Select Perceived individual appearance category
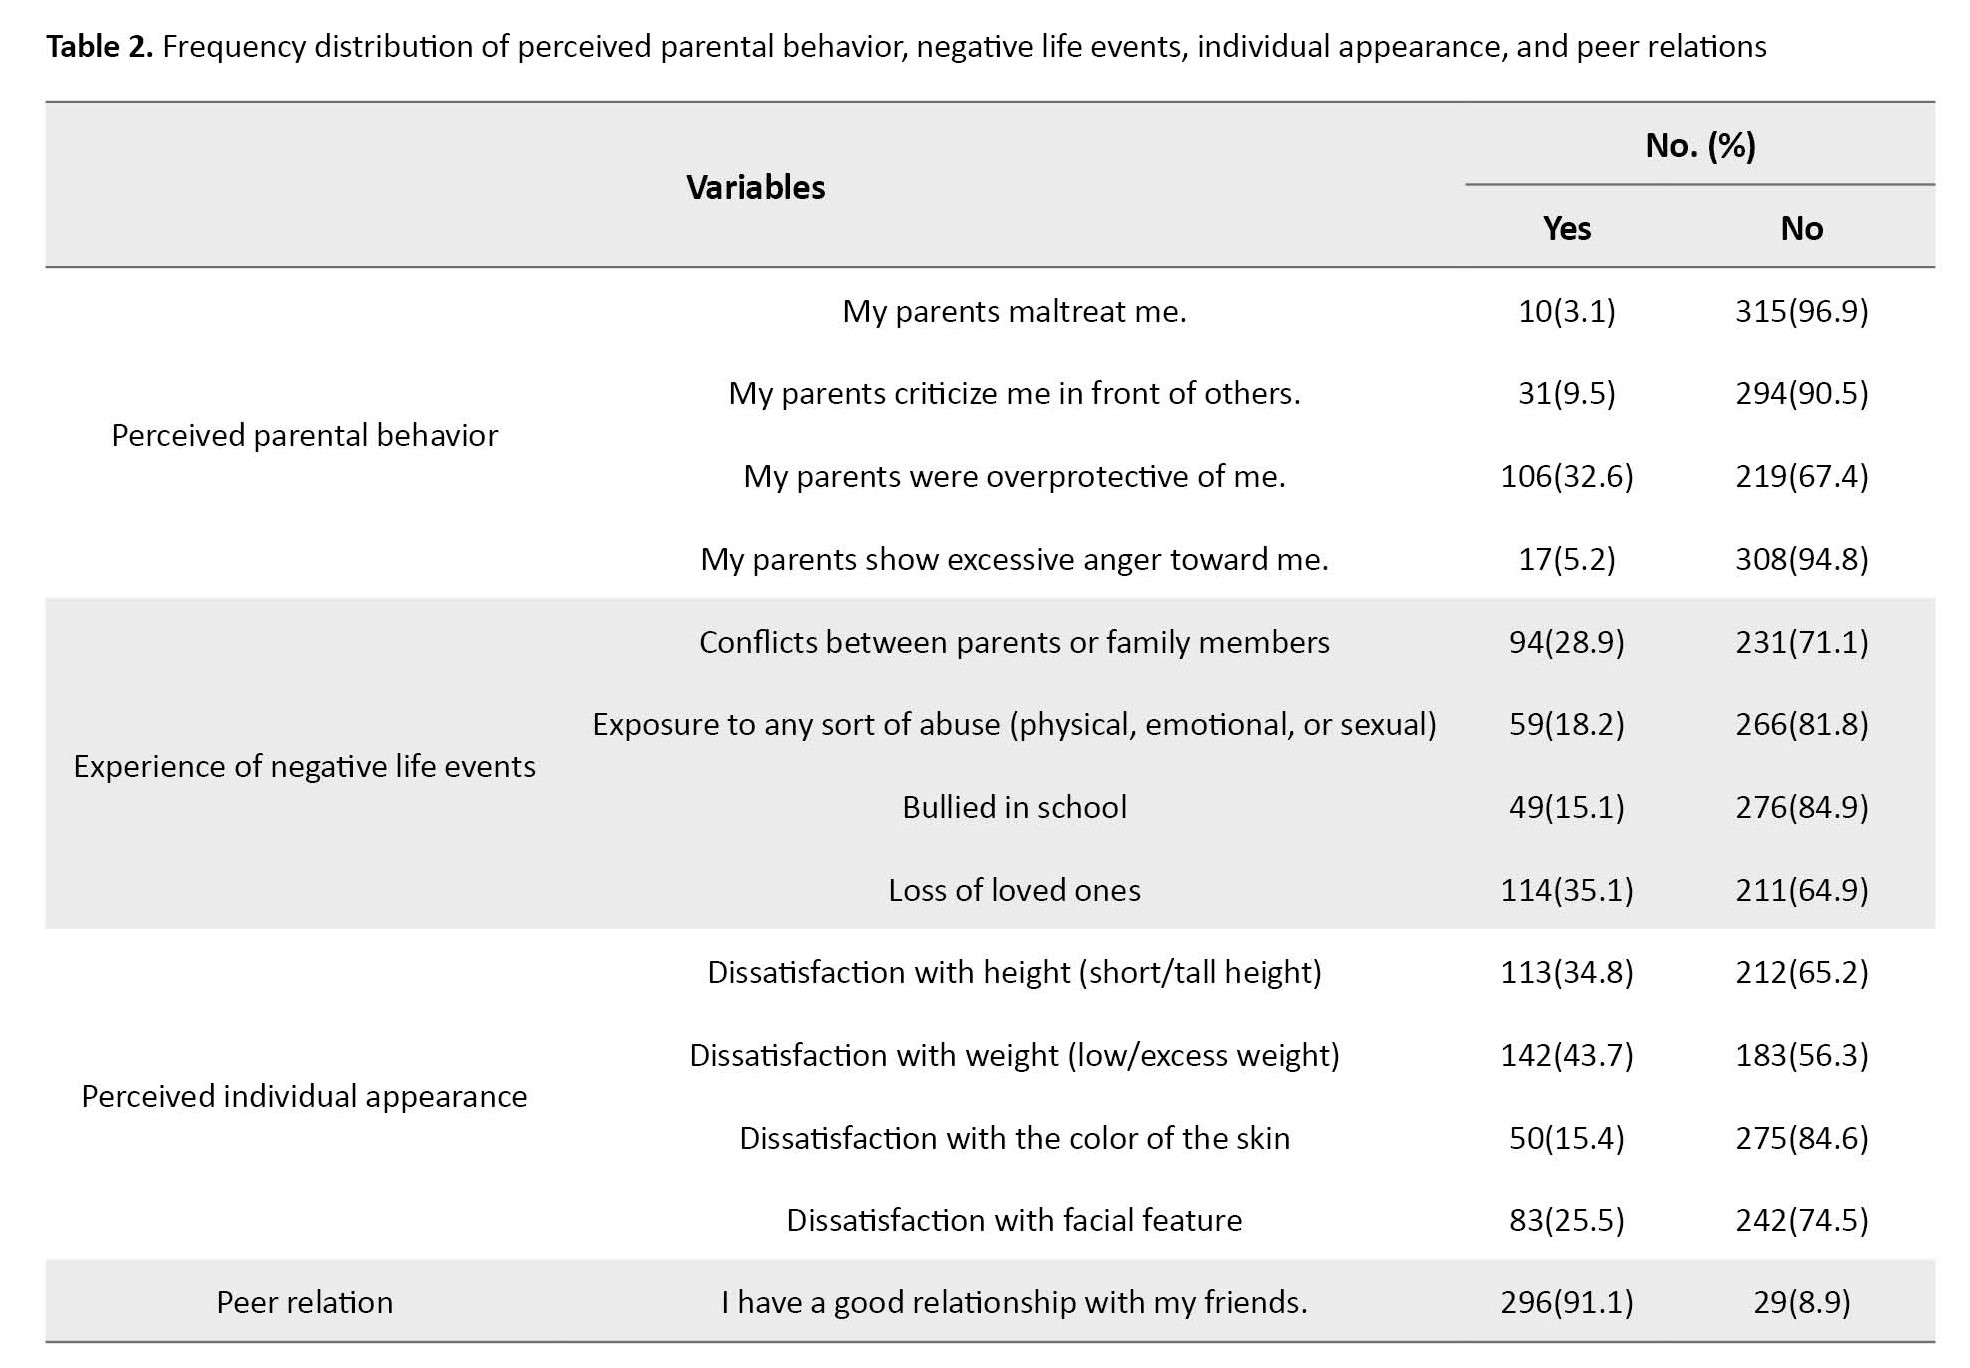 [x=304, y=1096]
